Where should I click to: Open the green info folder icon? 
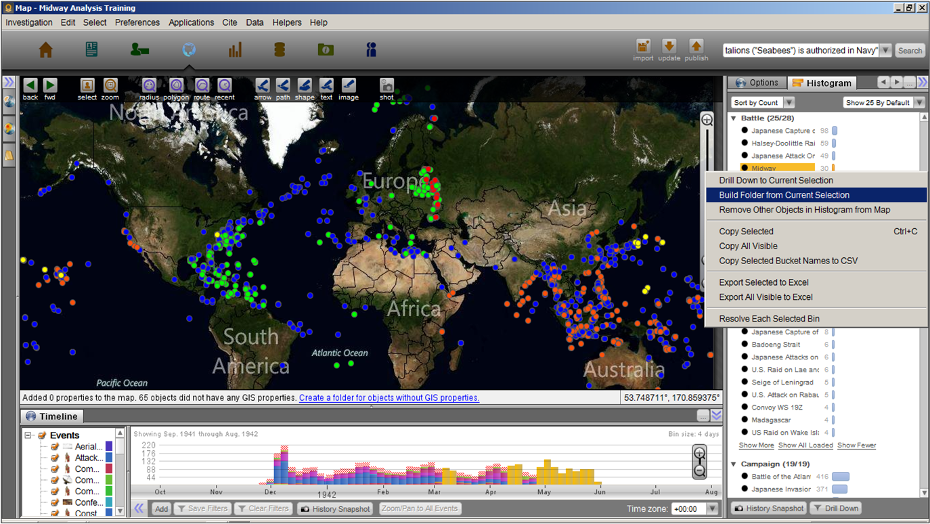326,49
